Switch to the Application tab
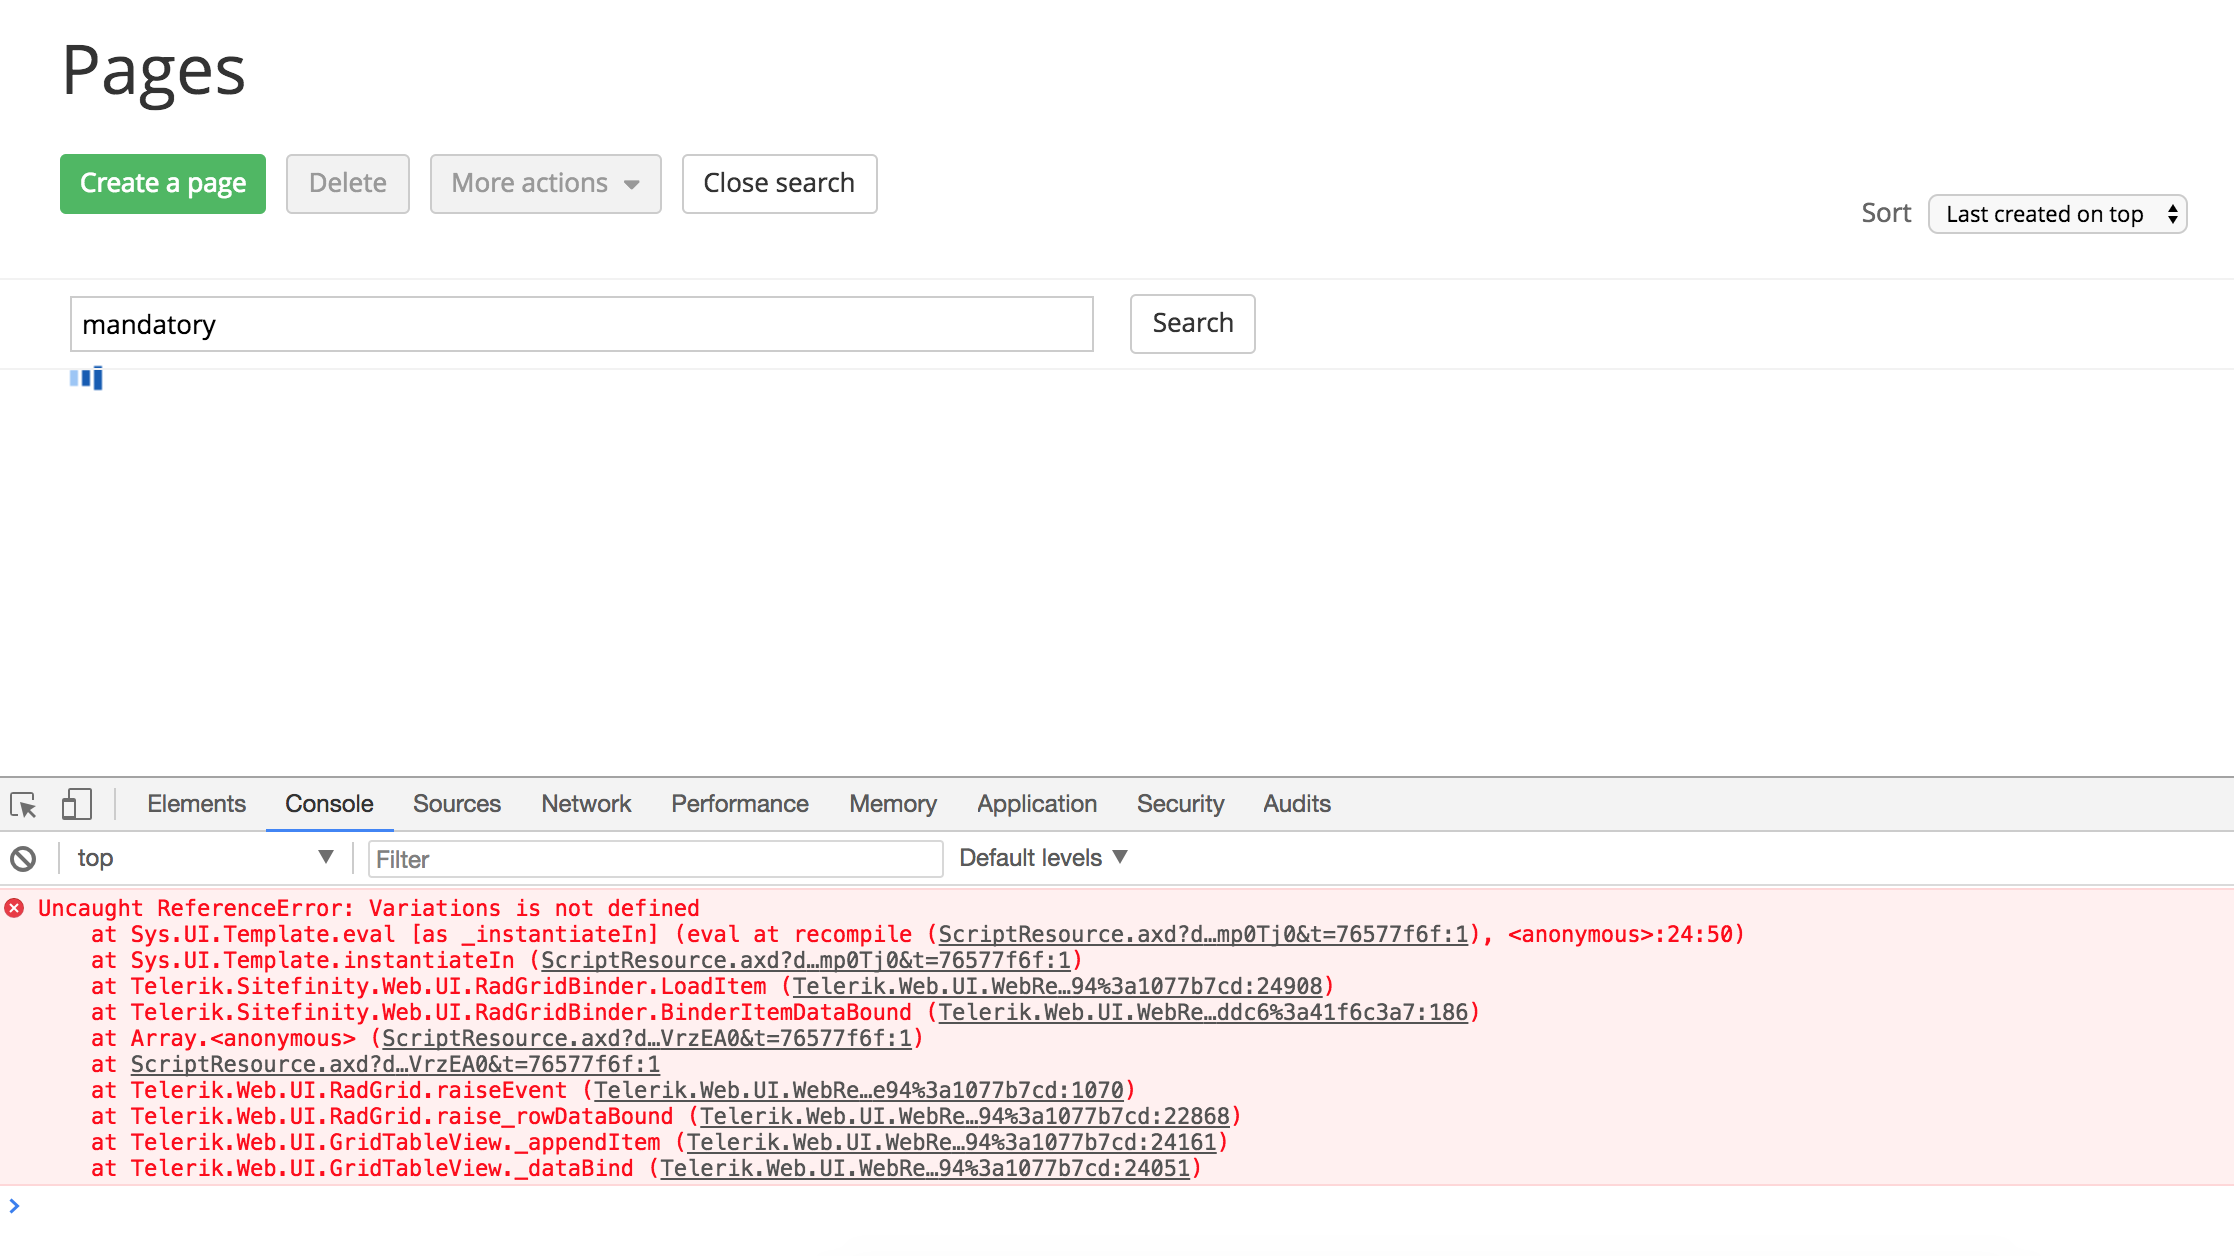 click(1037, 804)
